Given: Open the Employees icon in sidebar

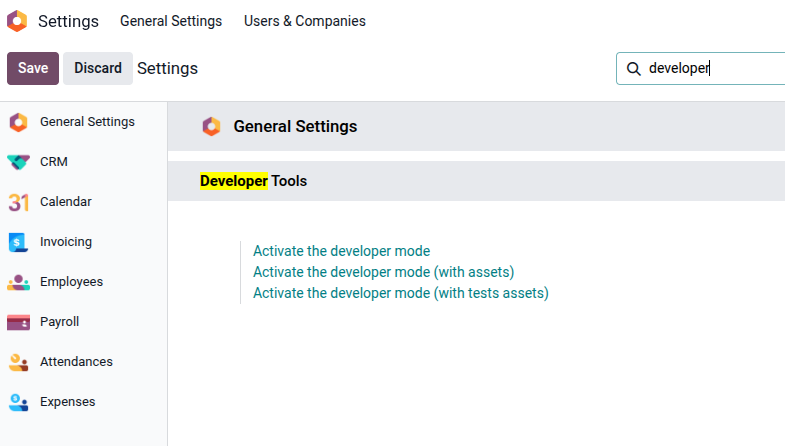Looking at the screenshot, I should [x=18, y=282].
